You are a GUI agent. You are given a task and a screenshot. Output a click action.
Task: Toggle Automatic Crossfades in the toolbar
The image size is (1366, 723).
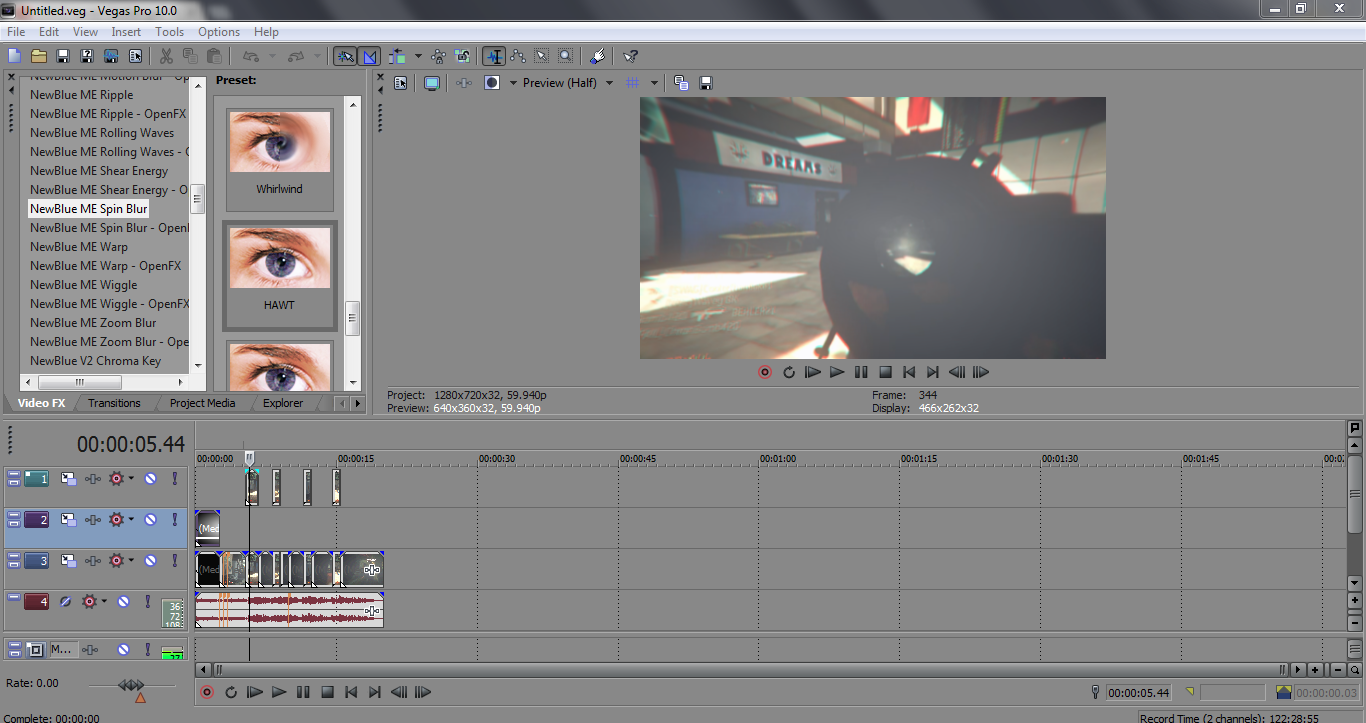369,56
